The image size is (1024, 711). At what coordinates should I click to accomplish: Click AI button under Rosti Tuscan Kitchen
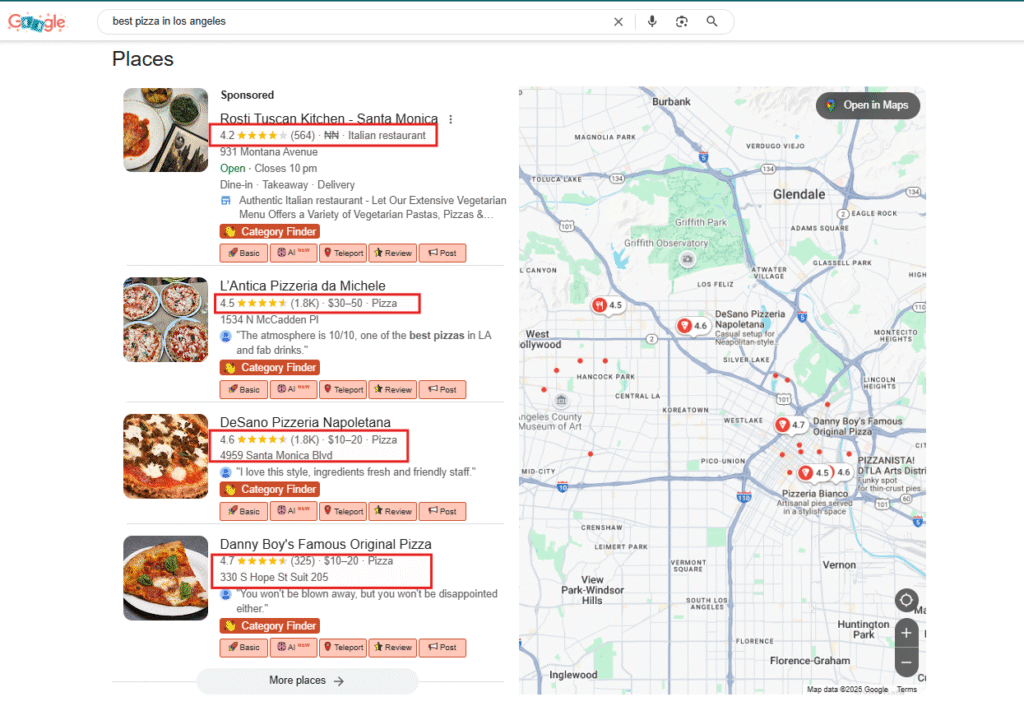click(293, 253)
